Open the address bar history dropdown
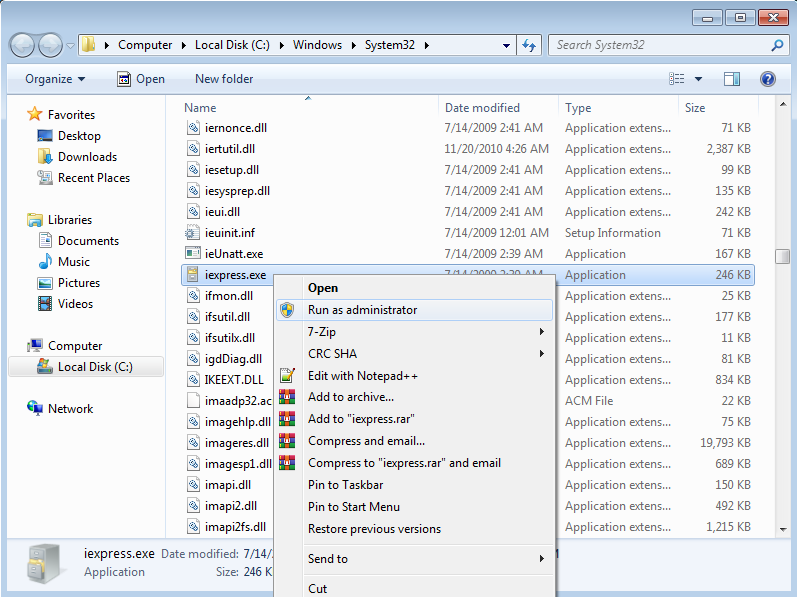Viewport: 797px width, 597px height. (x=506, y=45)
